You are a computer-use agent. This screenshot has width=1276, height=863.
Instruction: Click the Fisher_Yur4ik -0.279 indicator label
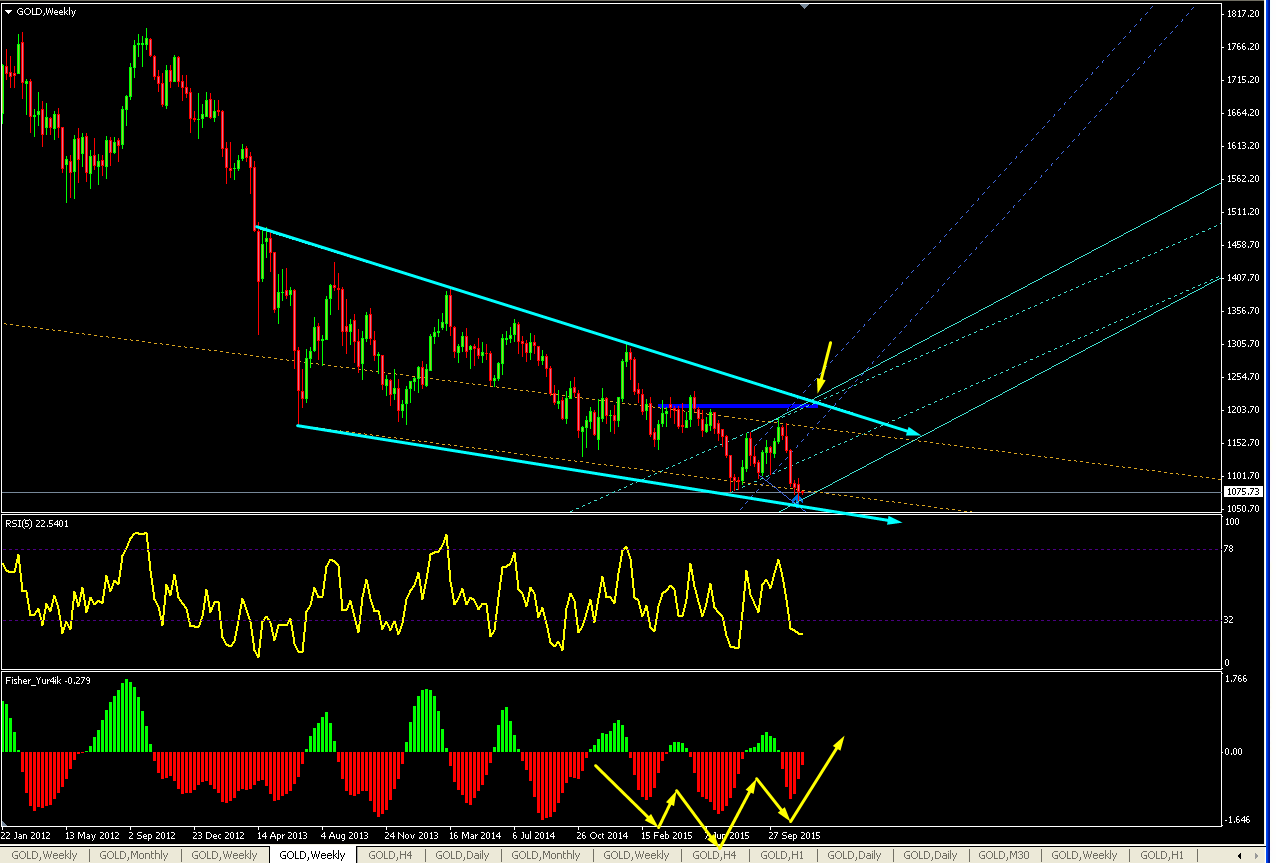click(47, 680)
